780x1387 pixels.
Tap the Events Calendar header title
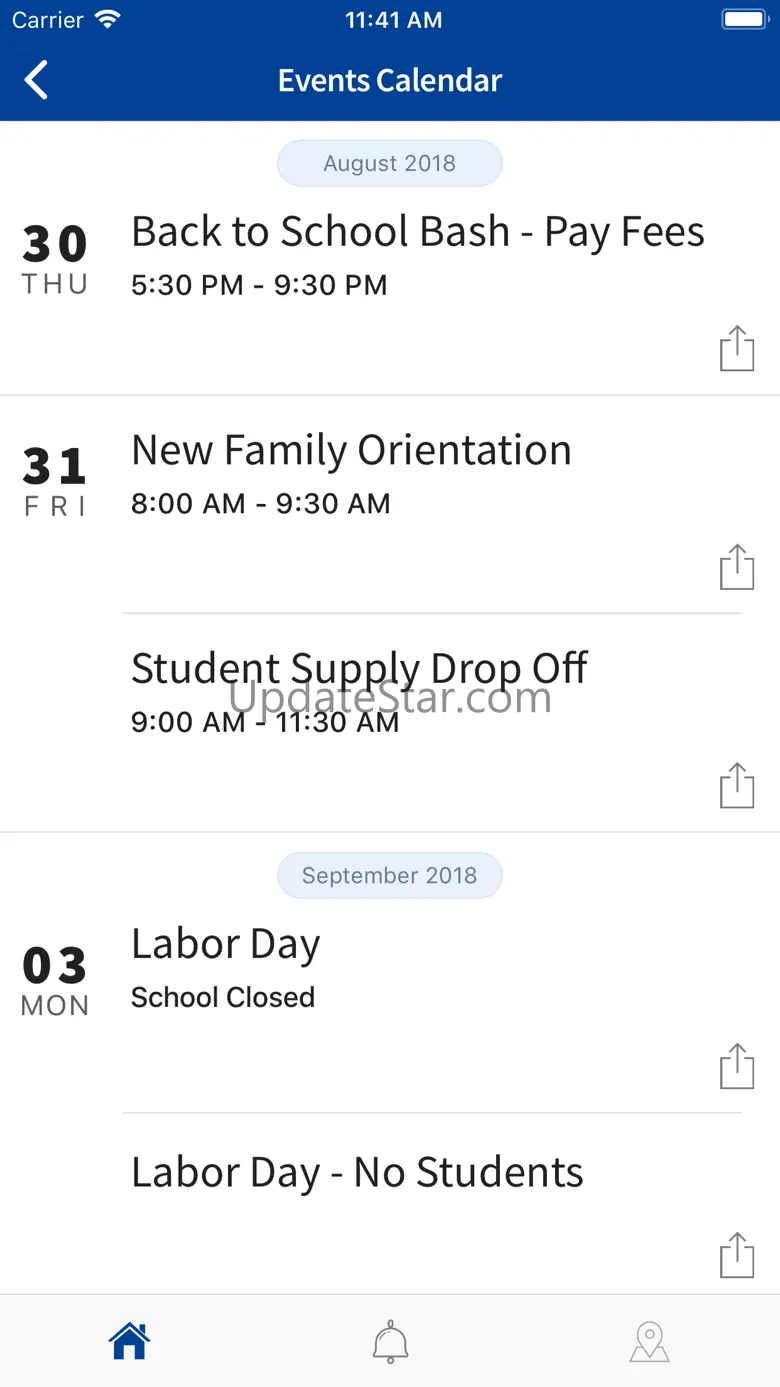coord(390,80)
